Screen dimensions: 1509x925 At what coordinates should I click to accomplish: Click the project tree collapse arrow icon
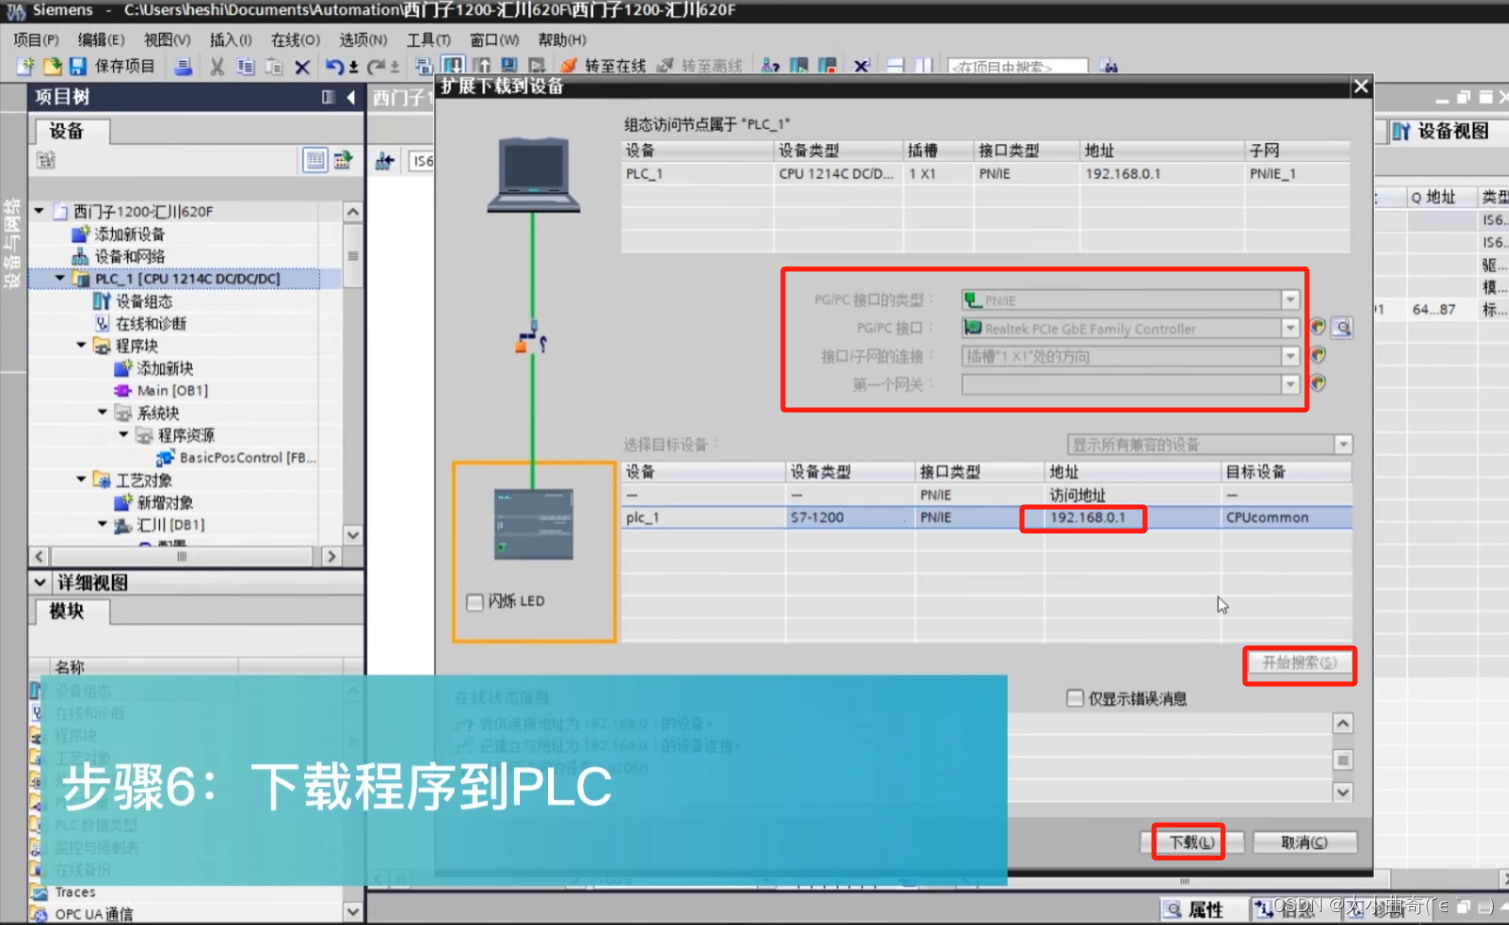point(350,97)
